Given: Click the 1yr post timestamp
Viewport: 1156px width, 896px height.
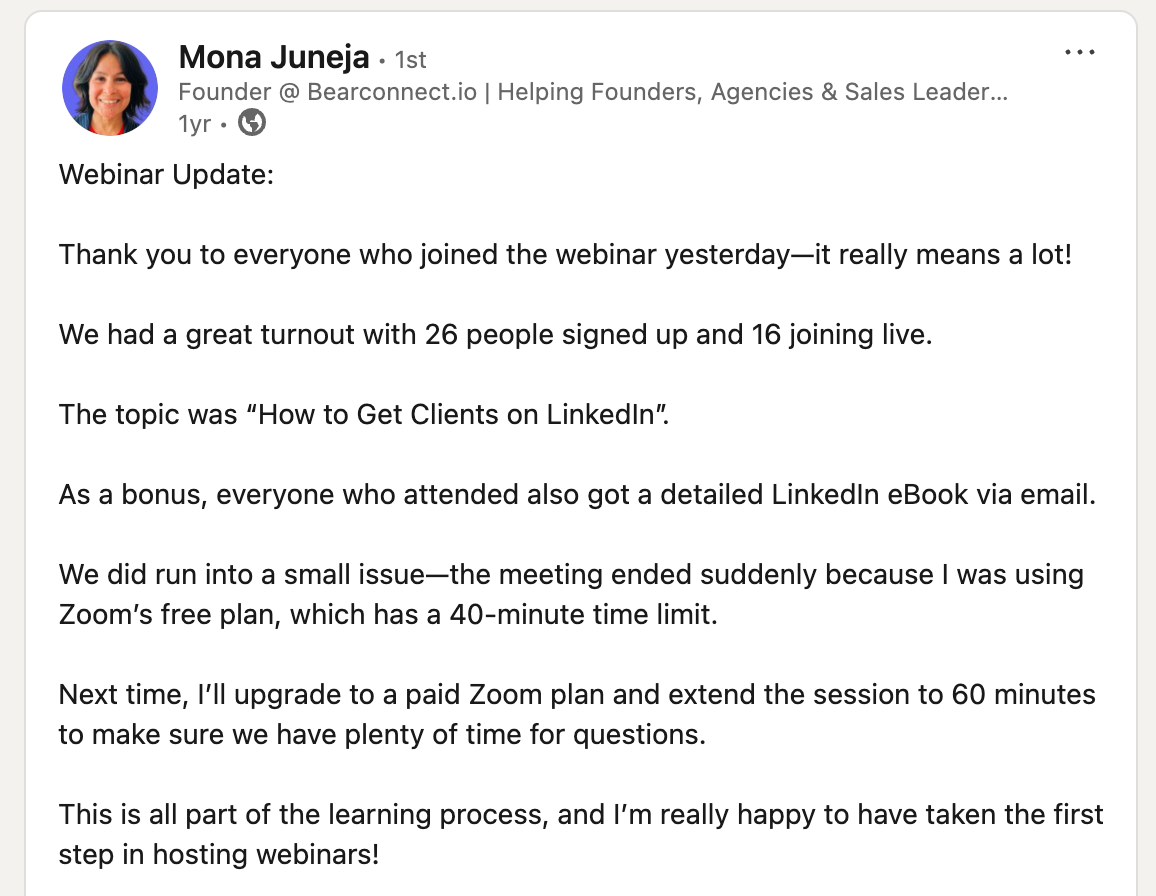Looking at the screenshot, I should 194,125.
